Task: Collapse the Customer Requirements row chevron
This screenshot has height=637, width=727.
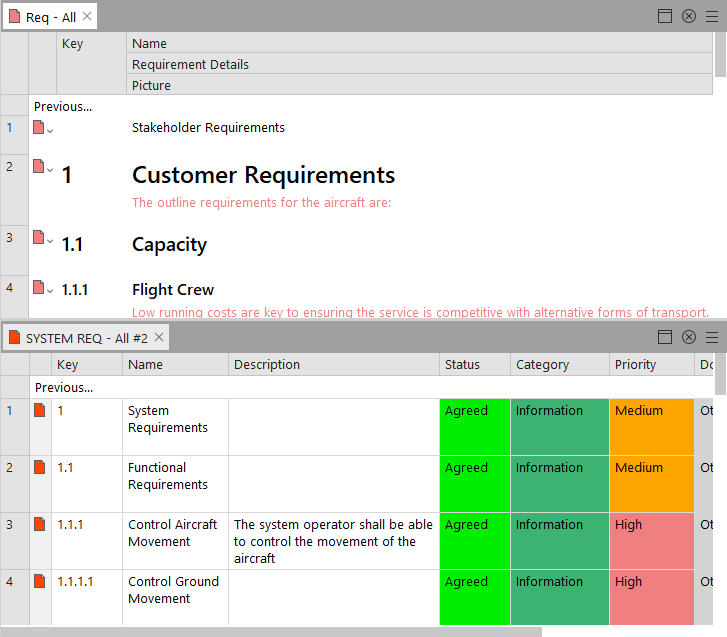Action: point(50,170)
